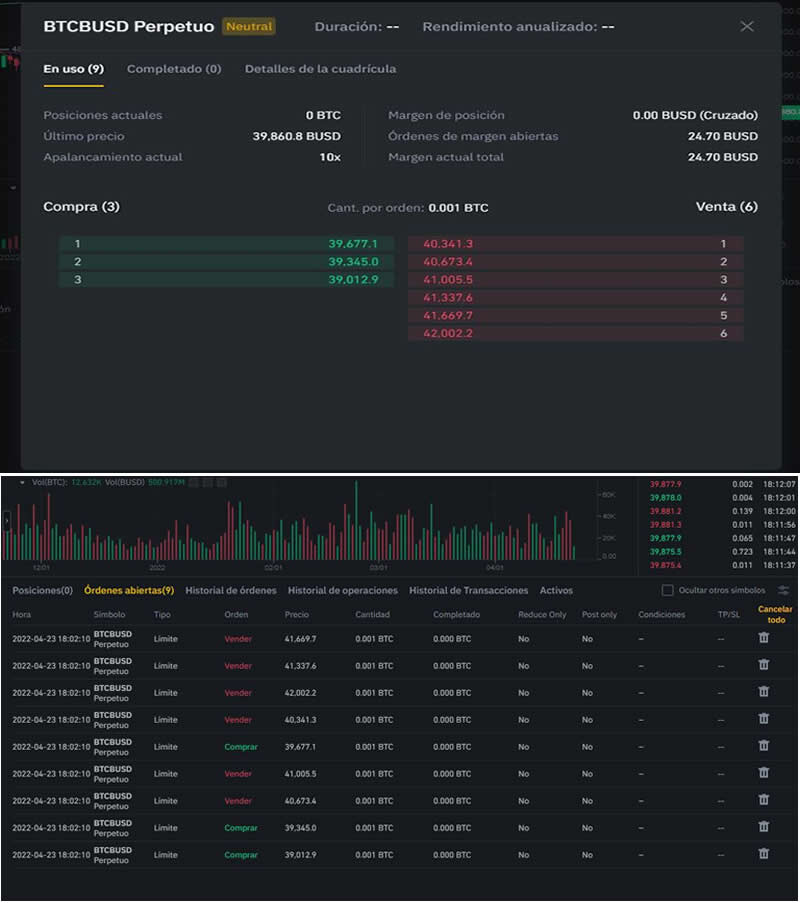
Task: Click Cancelar todo to cancel all orders
Action: 775,614
